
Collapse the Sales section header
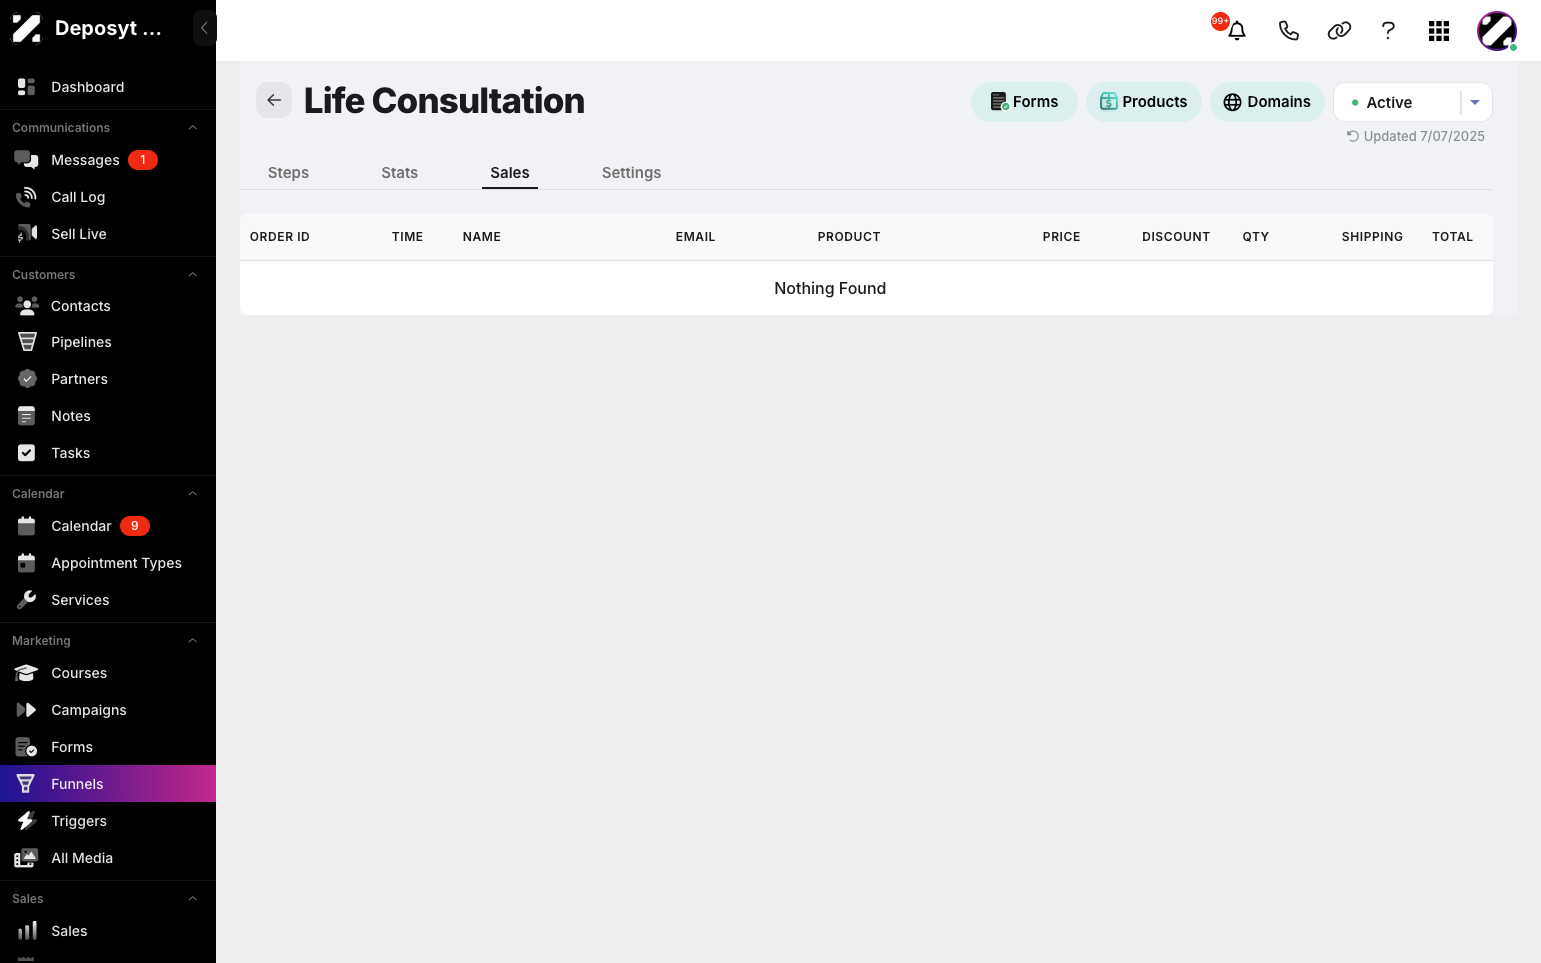193,899
